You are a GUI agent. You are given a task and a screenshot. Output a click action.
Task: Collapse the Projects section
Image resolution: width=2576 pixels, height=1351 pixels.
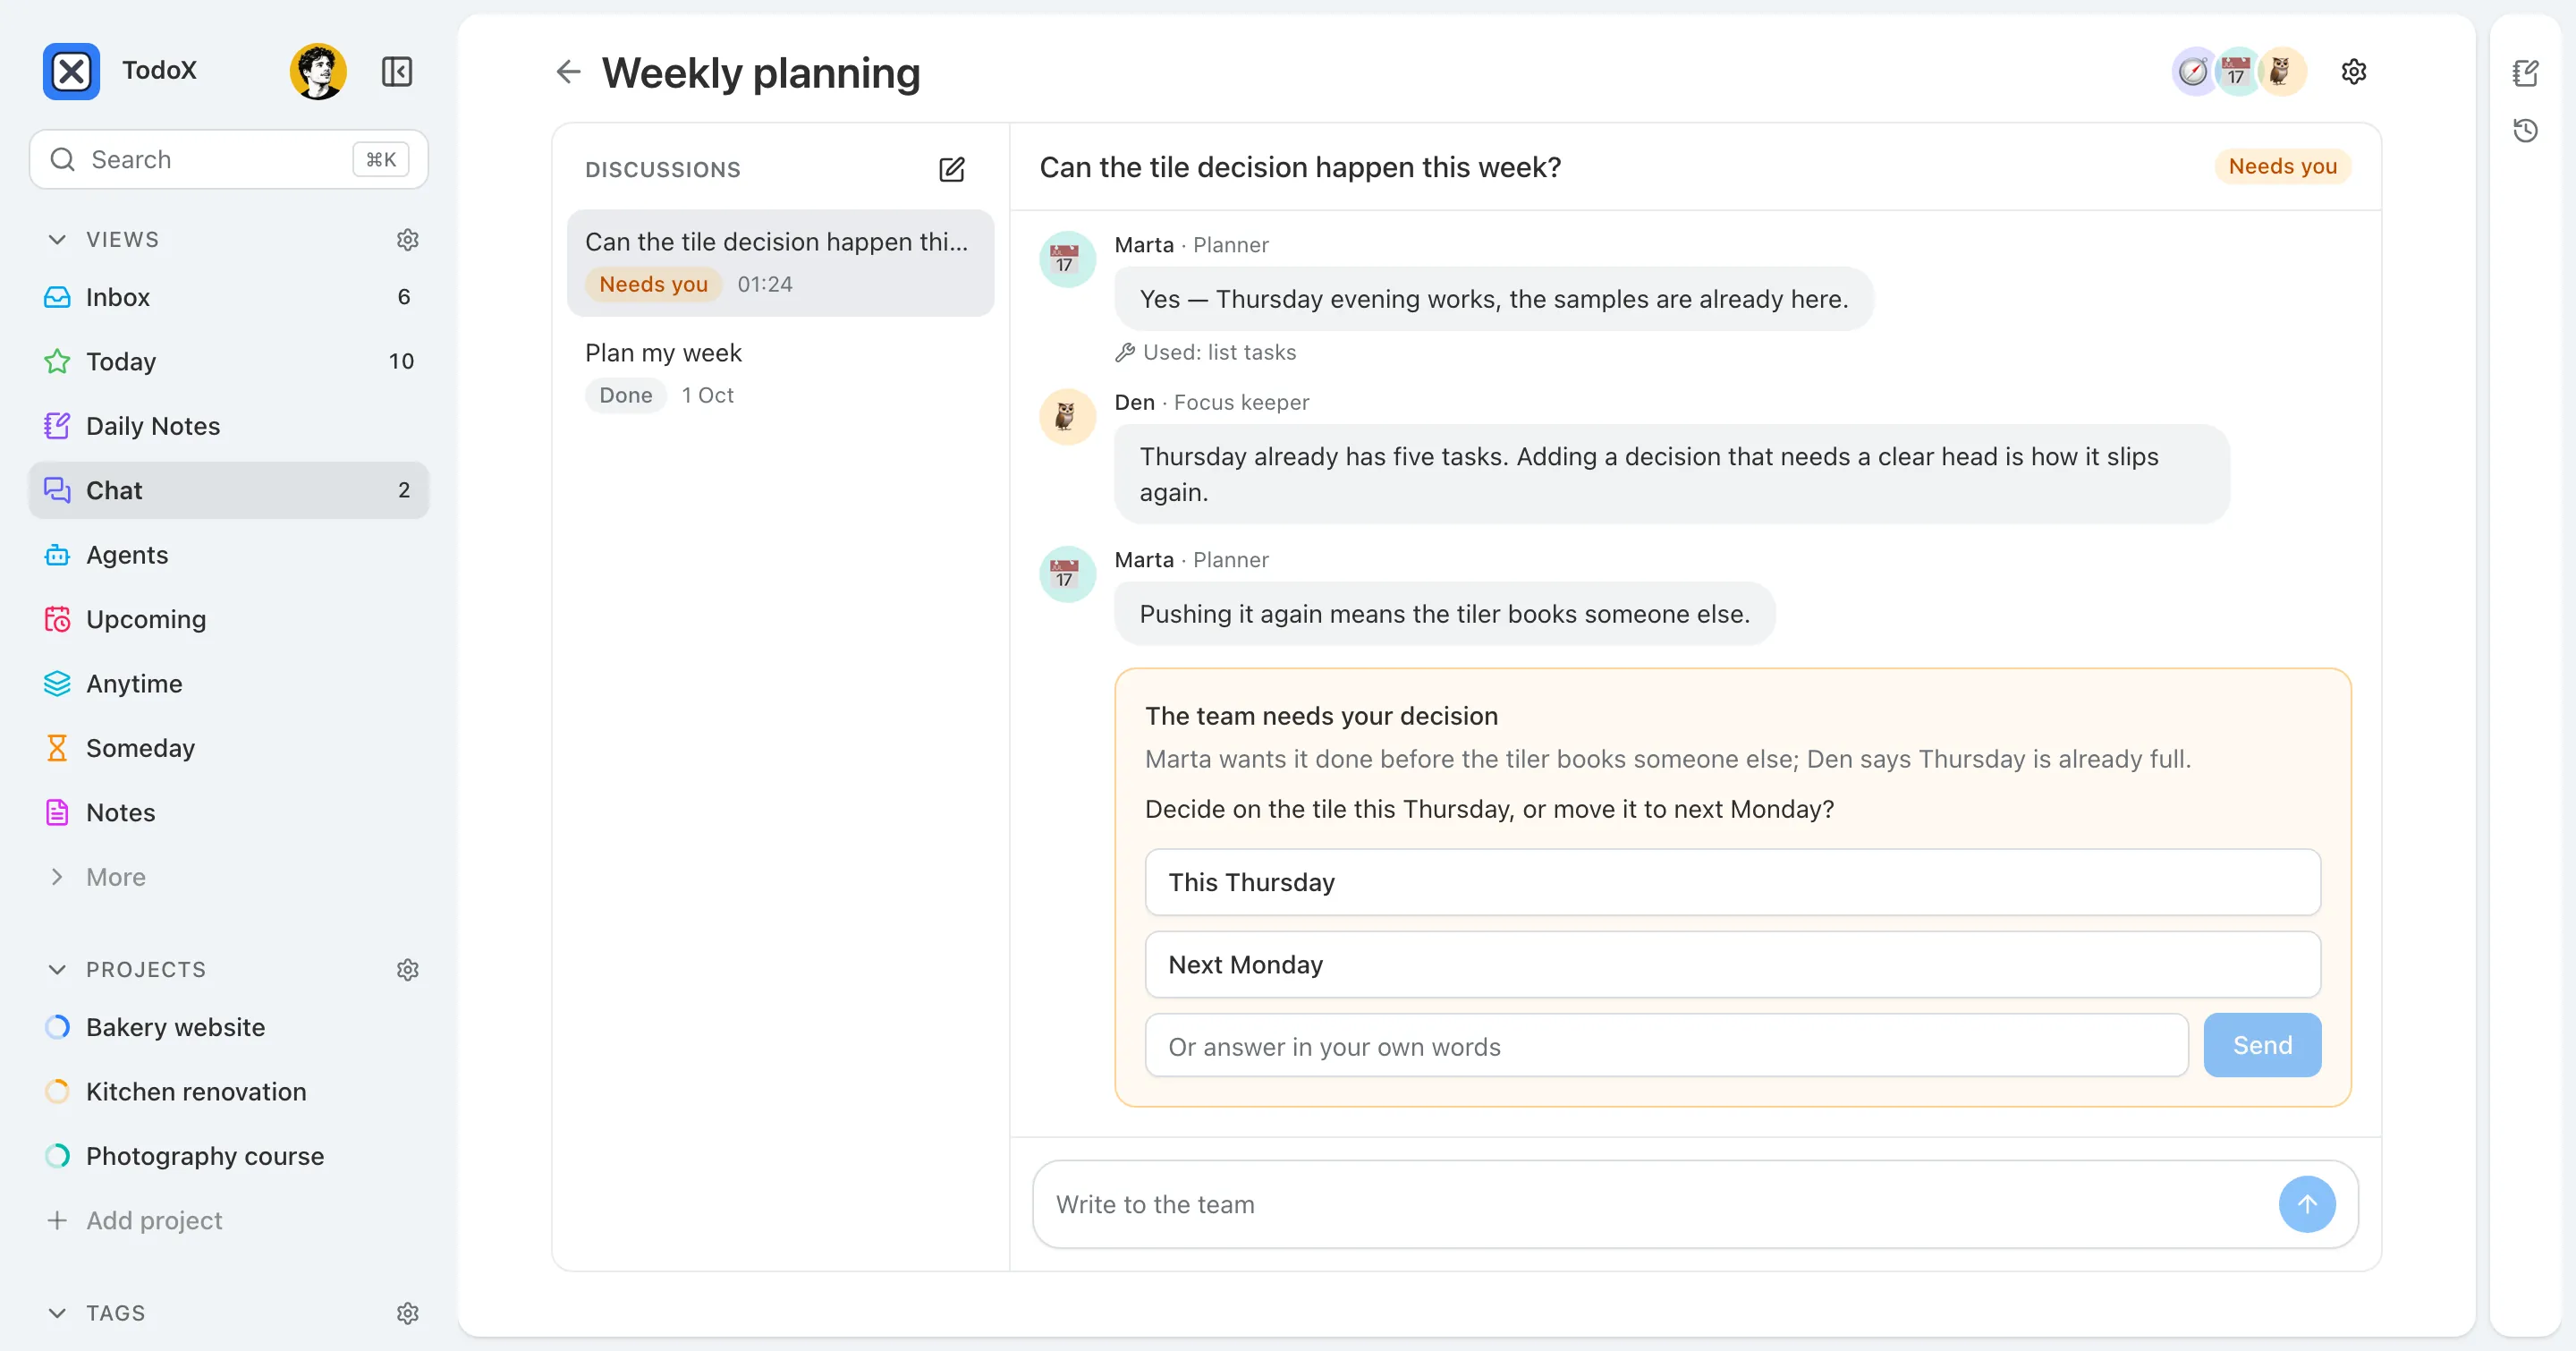click(57, 970)
